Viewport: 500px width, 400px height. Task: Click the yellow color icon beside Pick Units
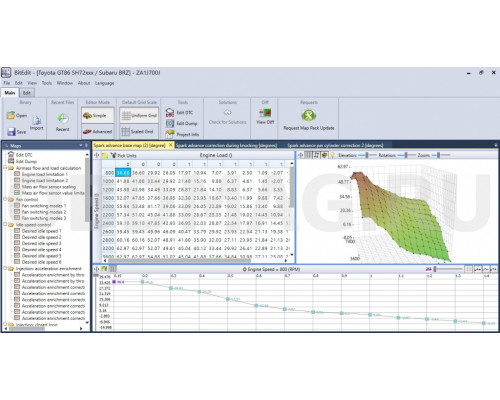(x=105, y=155)
